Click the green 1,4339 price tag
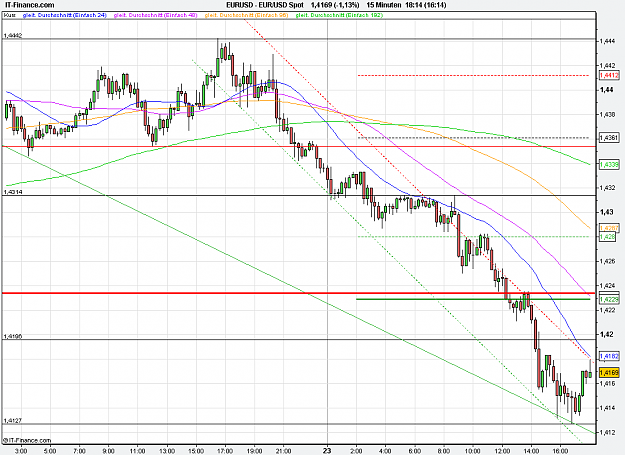The image size is (625, 455). [x=609, y=164]
